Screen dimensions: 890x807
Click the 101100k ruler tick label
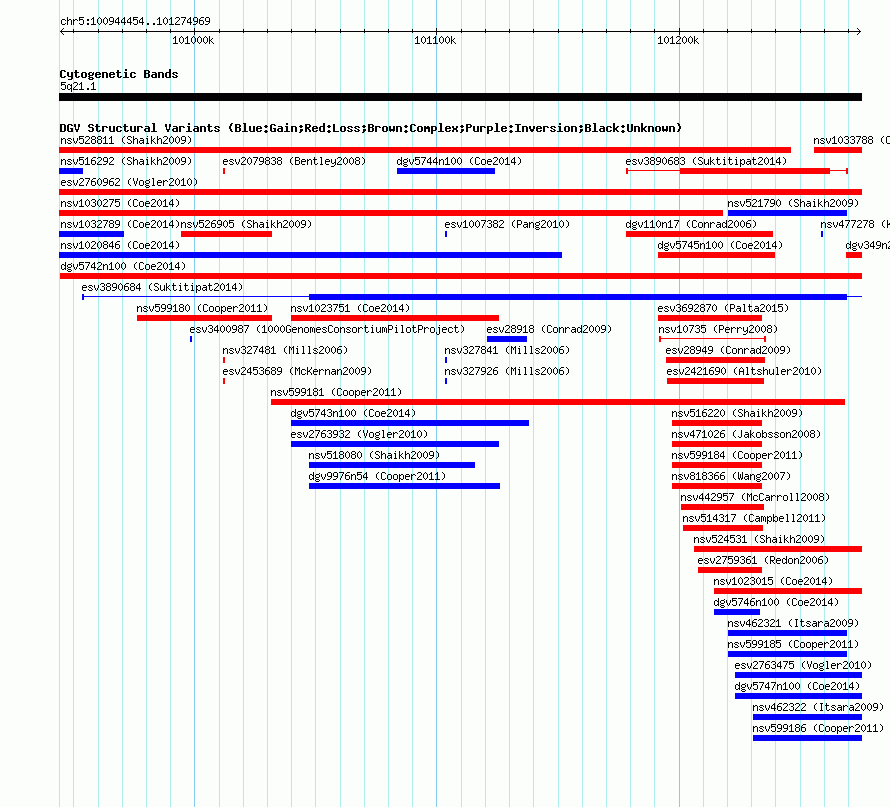pos(435,40)
